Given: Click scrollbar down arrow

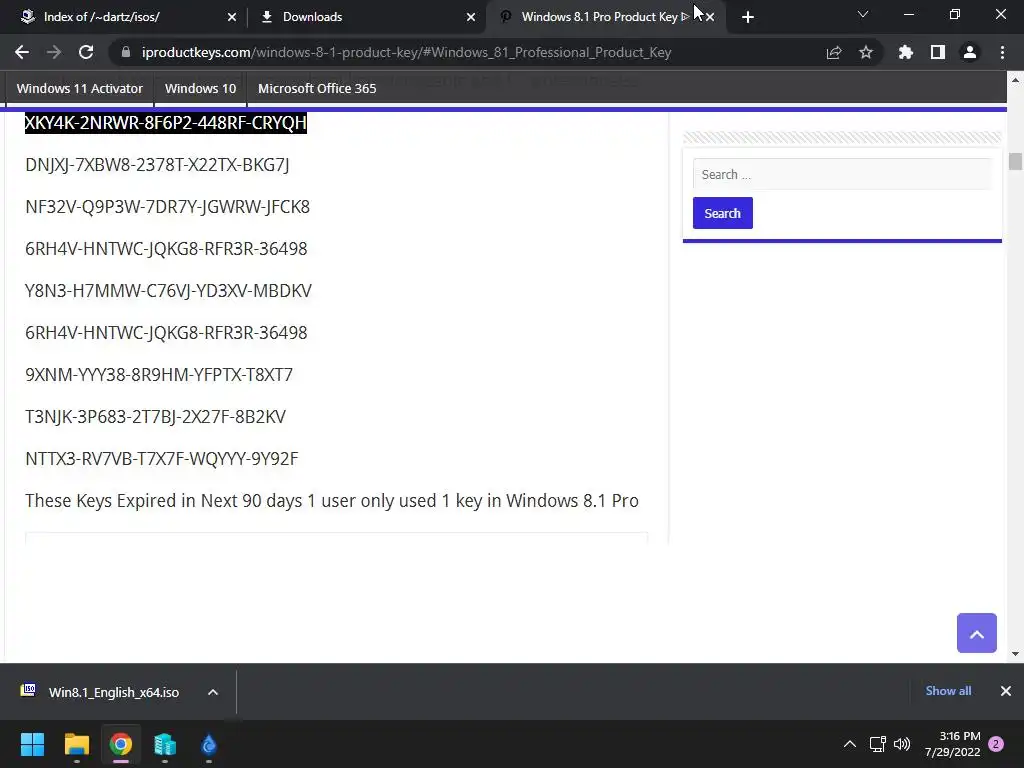Looking at the screenshot, I should (x=1015, y=654).
